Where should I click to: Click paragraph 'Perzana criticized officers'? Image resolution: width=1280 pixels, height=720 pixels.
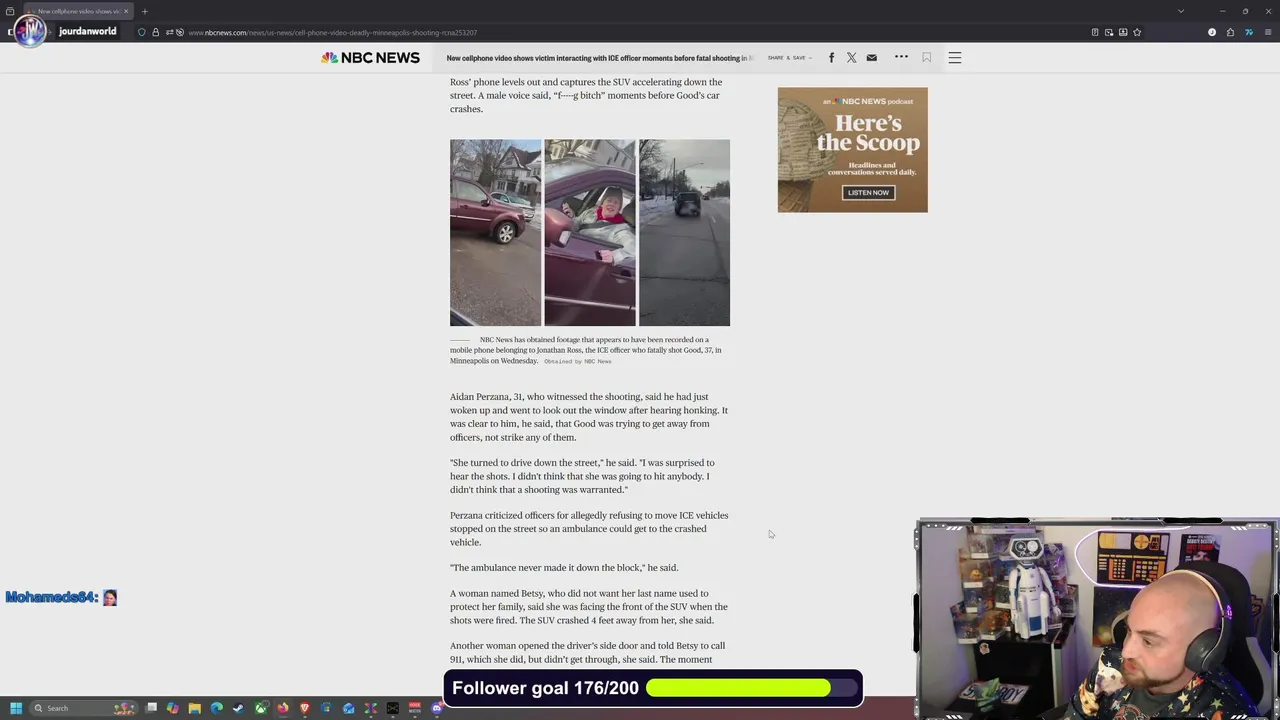tap(589, 529)
